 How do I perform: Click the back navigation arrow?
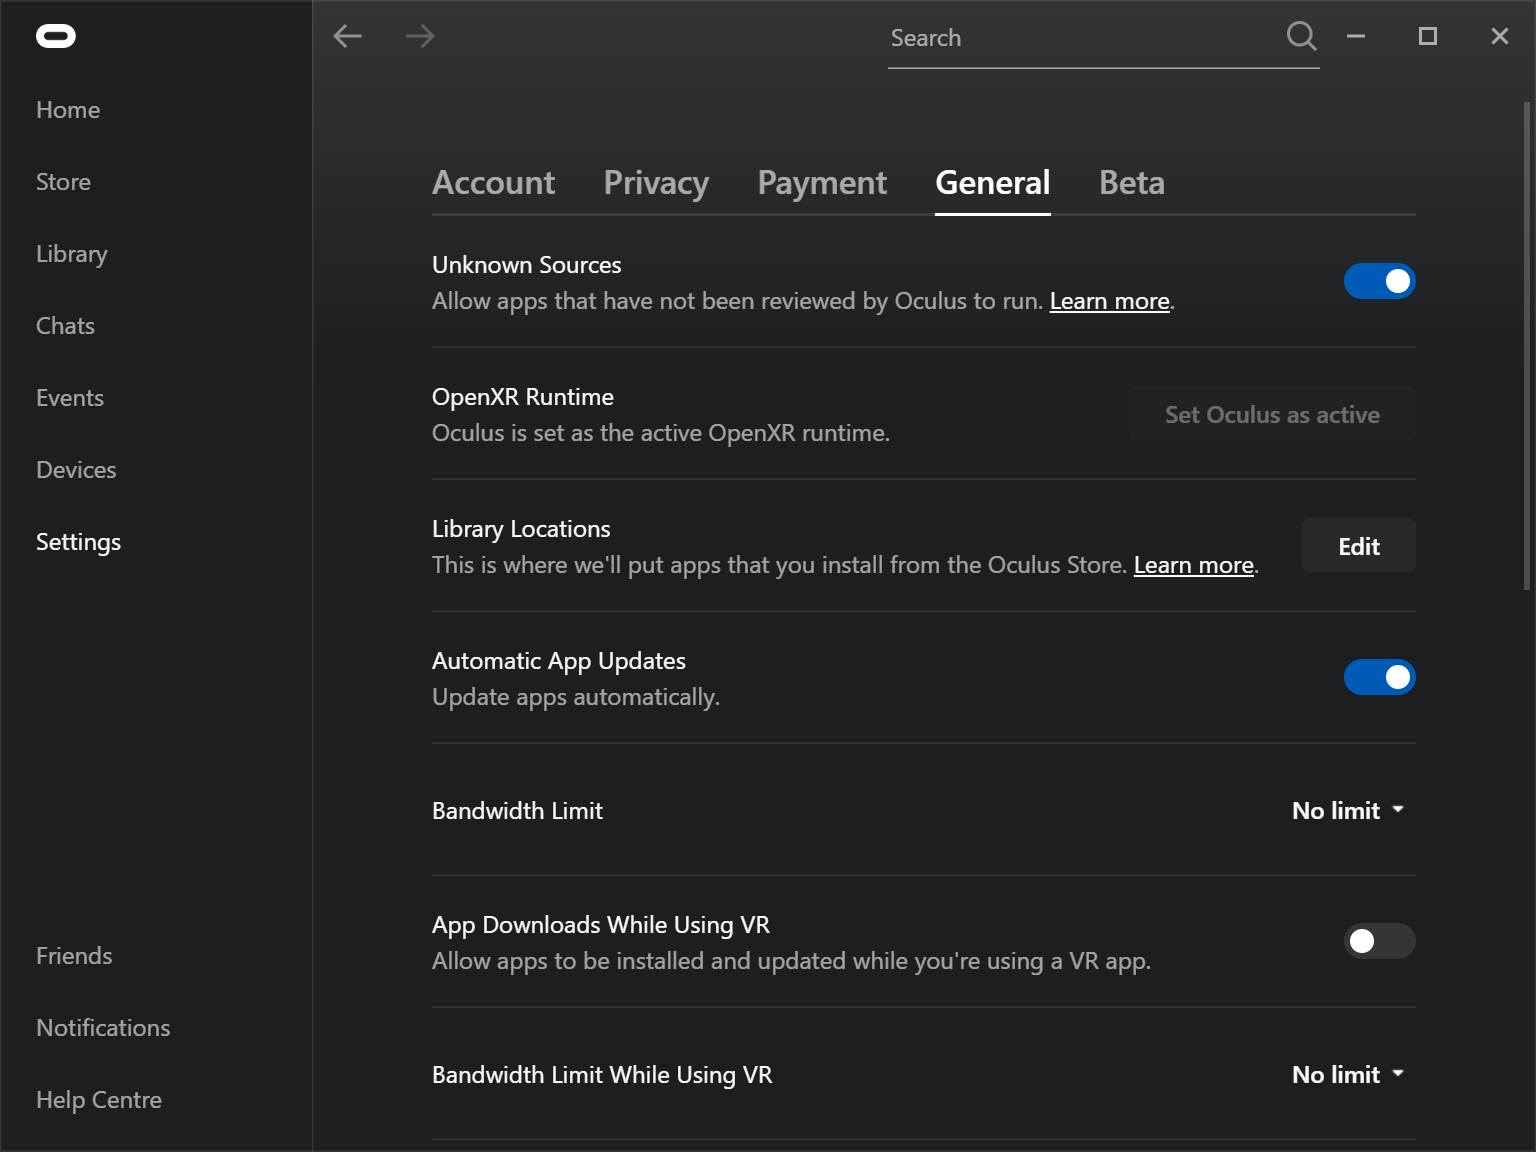(x=348, y=36)
